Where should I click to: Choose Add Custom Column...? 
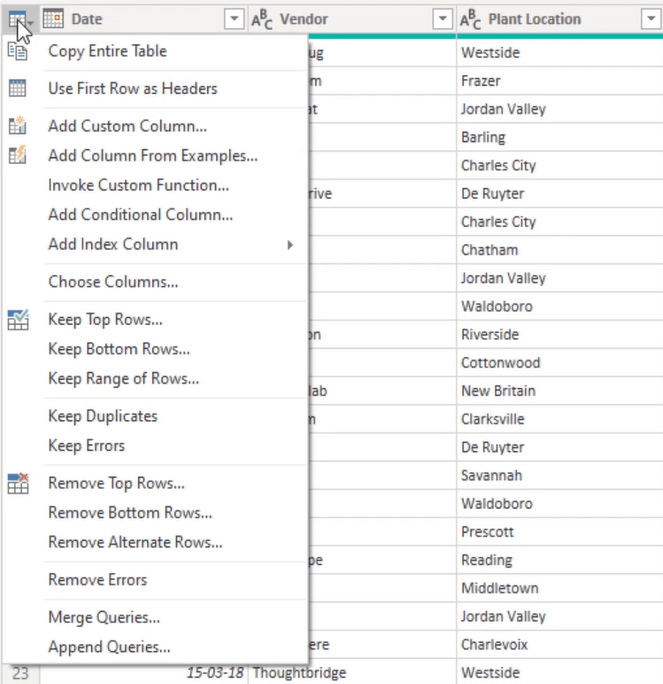pyautogui.click(x=155, y=126)
